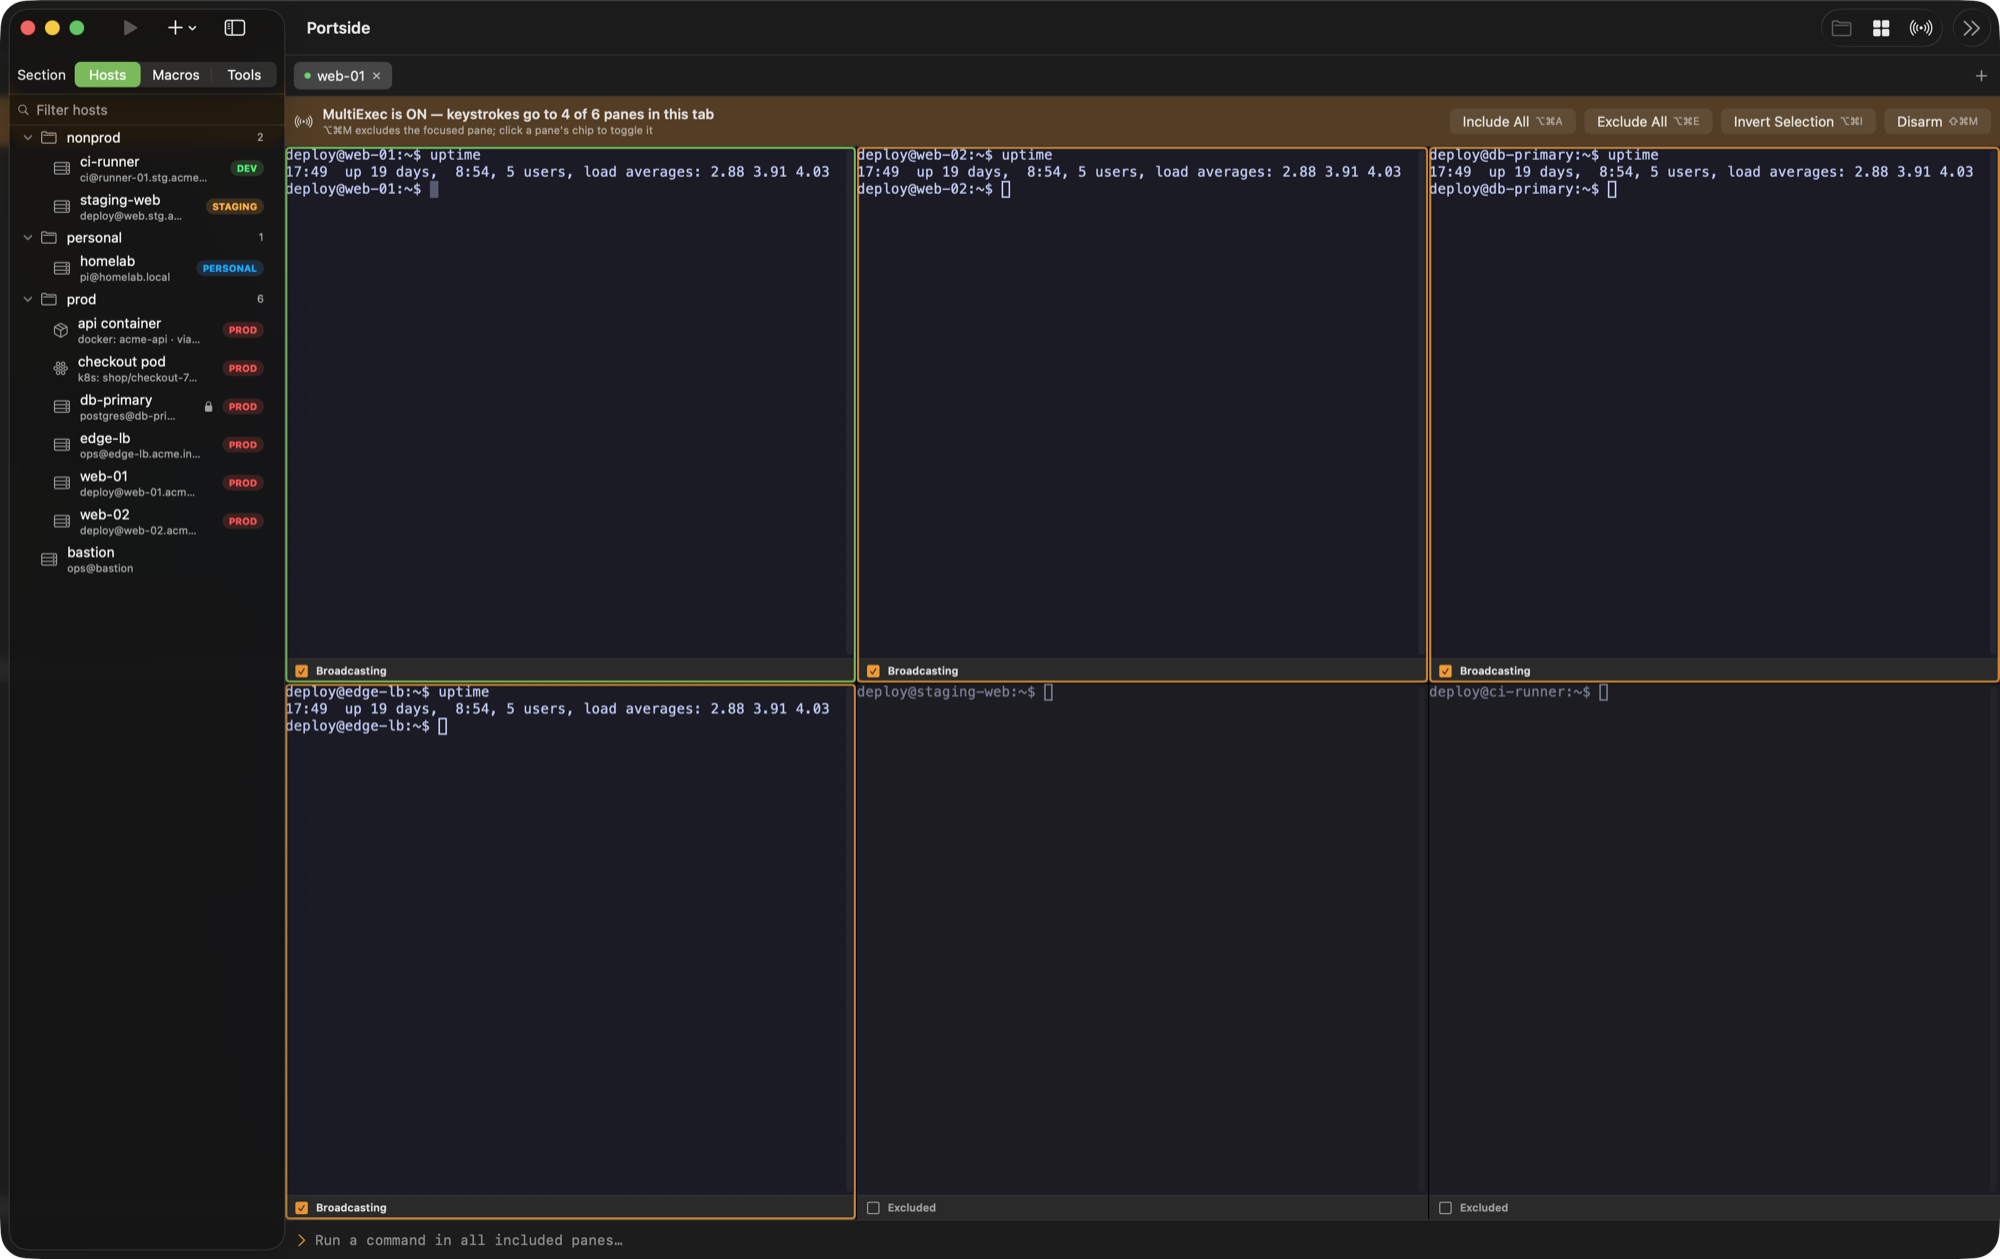Close the web-01 tab

pyautogui.click(x=377, y=76)
